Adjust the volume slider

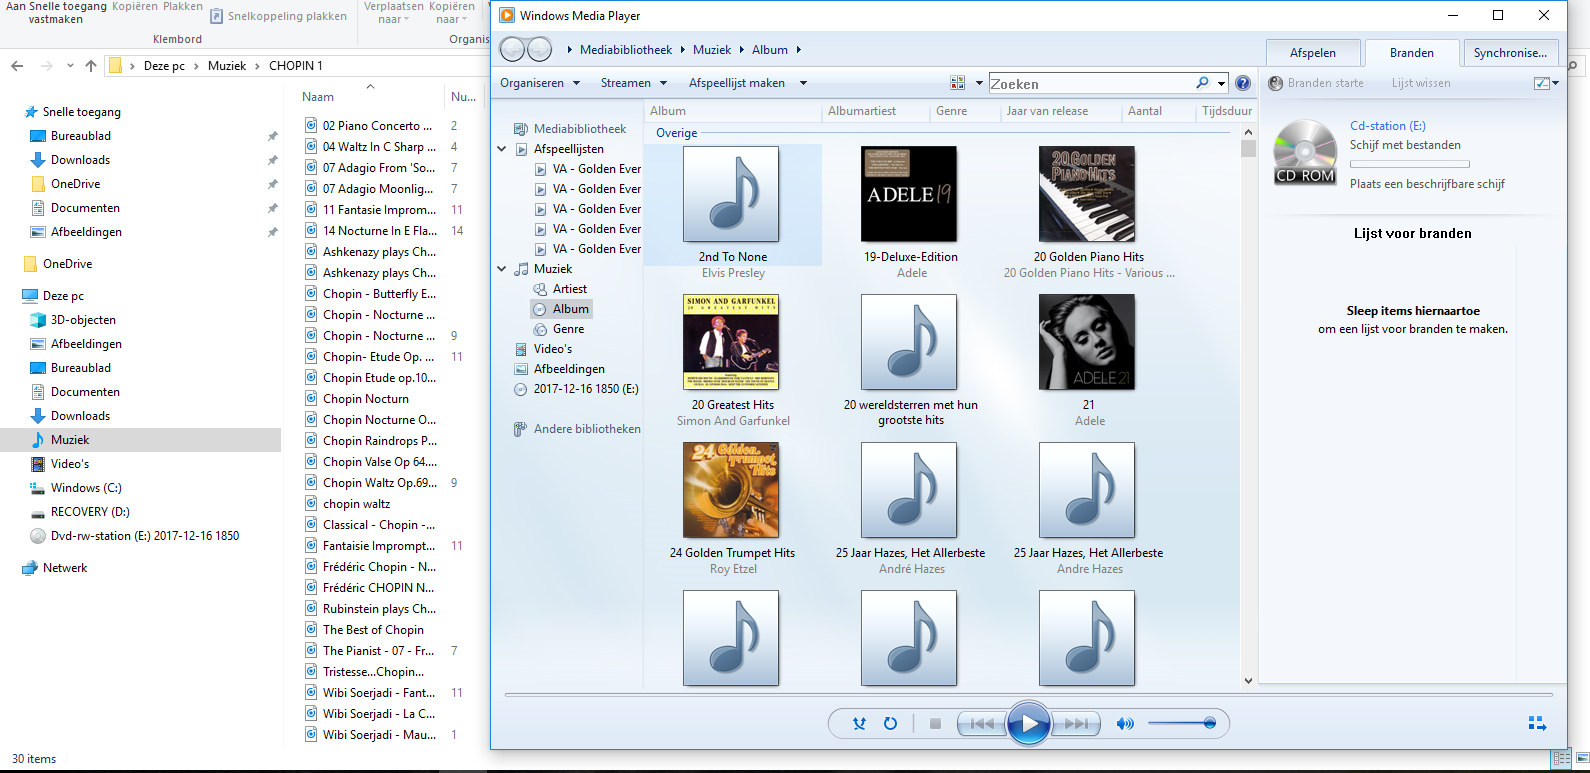point(1182,723)
